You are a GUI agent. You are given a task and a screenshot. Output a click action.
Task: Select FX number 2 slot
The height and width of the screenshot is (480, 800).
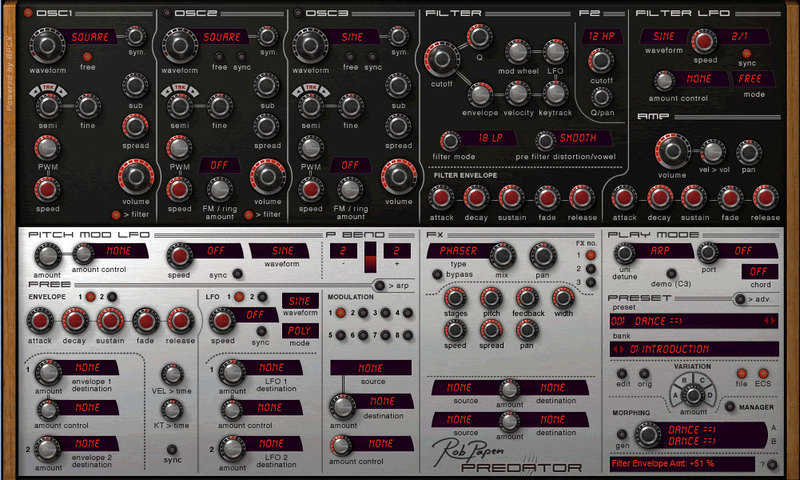pyautogui.click(x=591, y=269)
